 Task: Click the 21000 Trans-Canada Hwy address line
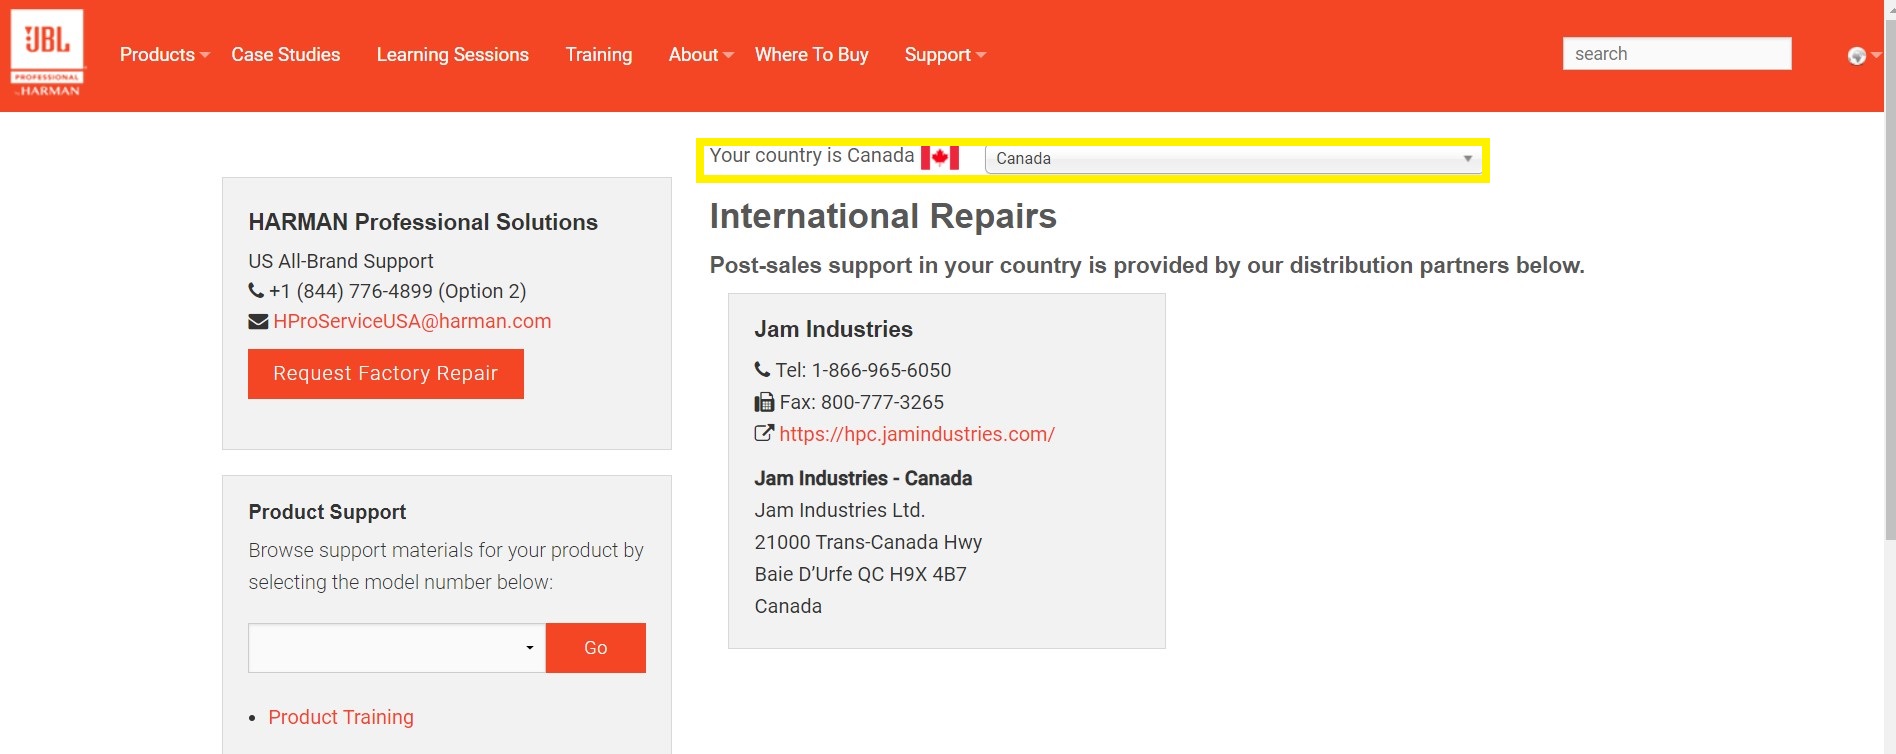(868, 542)
